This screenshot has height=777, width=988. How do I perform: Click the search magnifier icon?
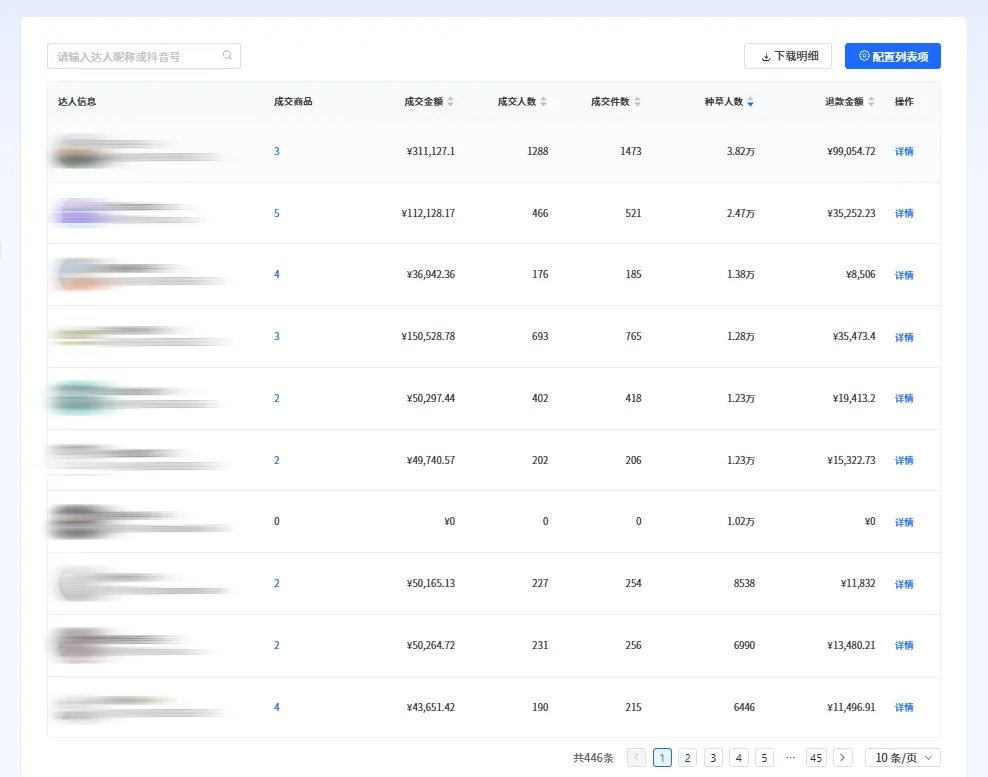(227, 55)
